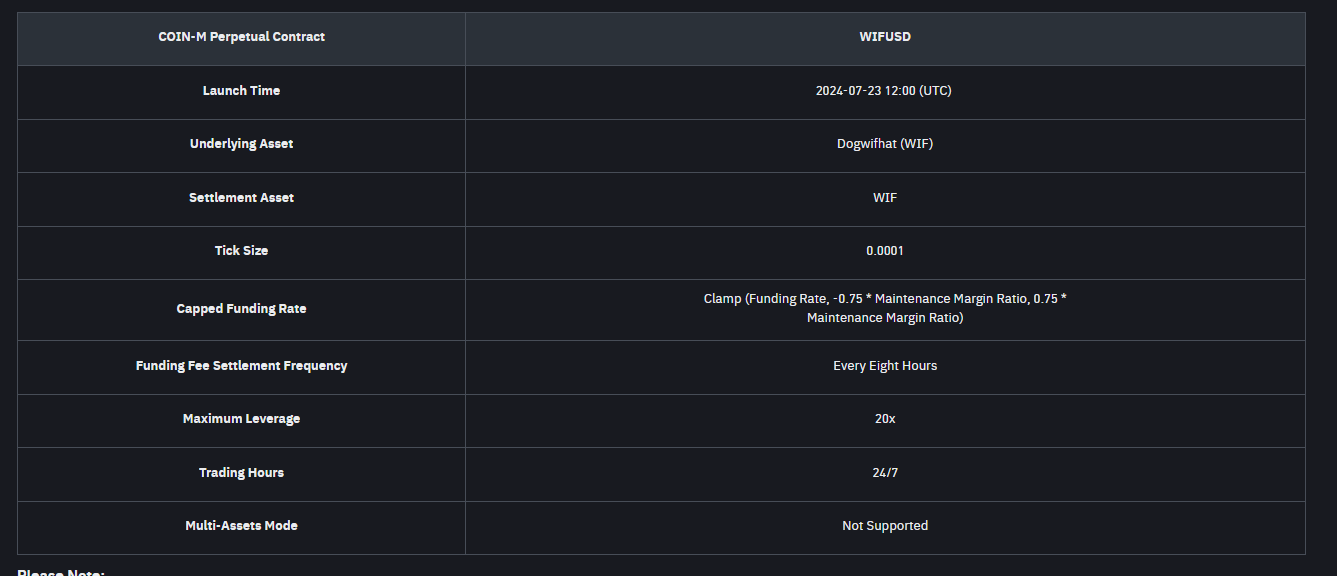This screenshot has height=576, width=1337.
Task: Select the Not Supported cell text
Action: point(885,526)
